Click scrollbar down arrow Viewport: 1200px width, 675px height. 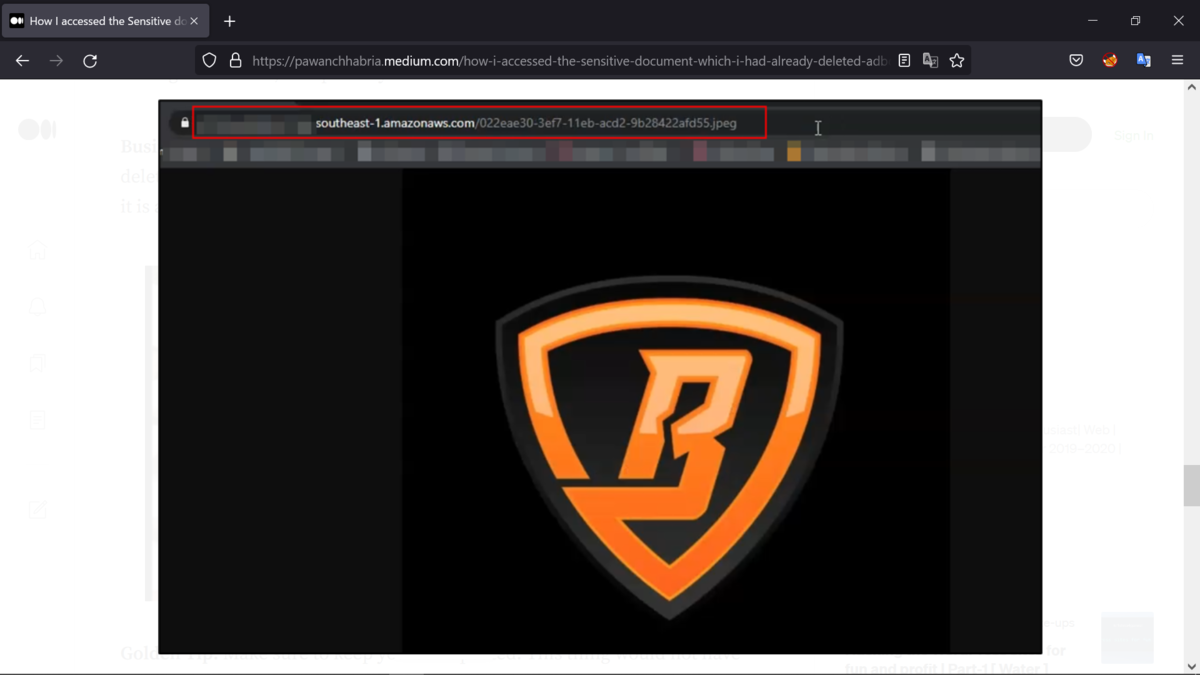click(x=1191, y=665)
